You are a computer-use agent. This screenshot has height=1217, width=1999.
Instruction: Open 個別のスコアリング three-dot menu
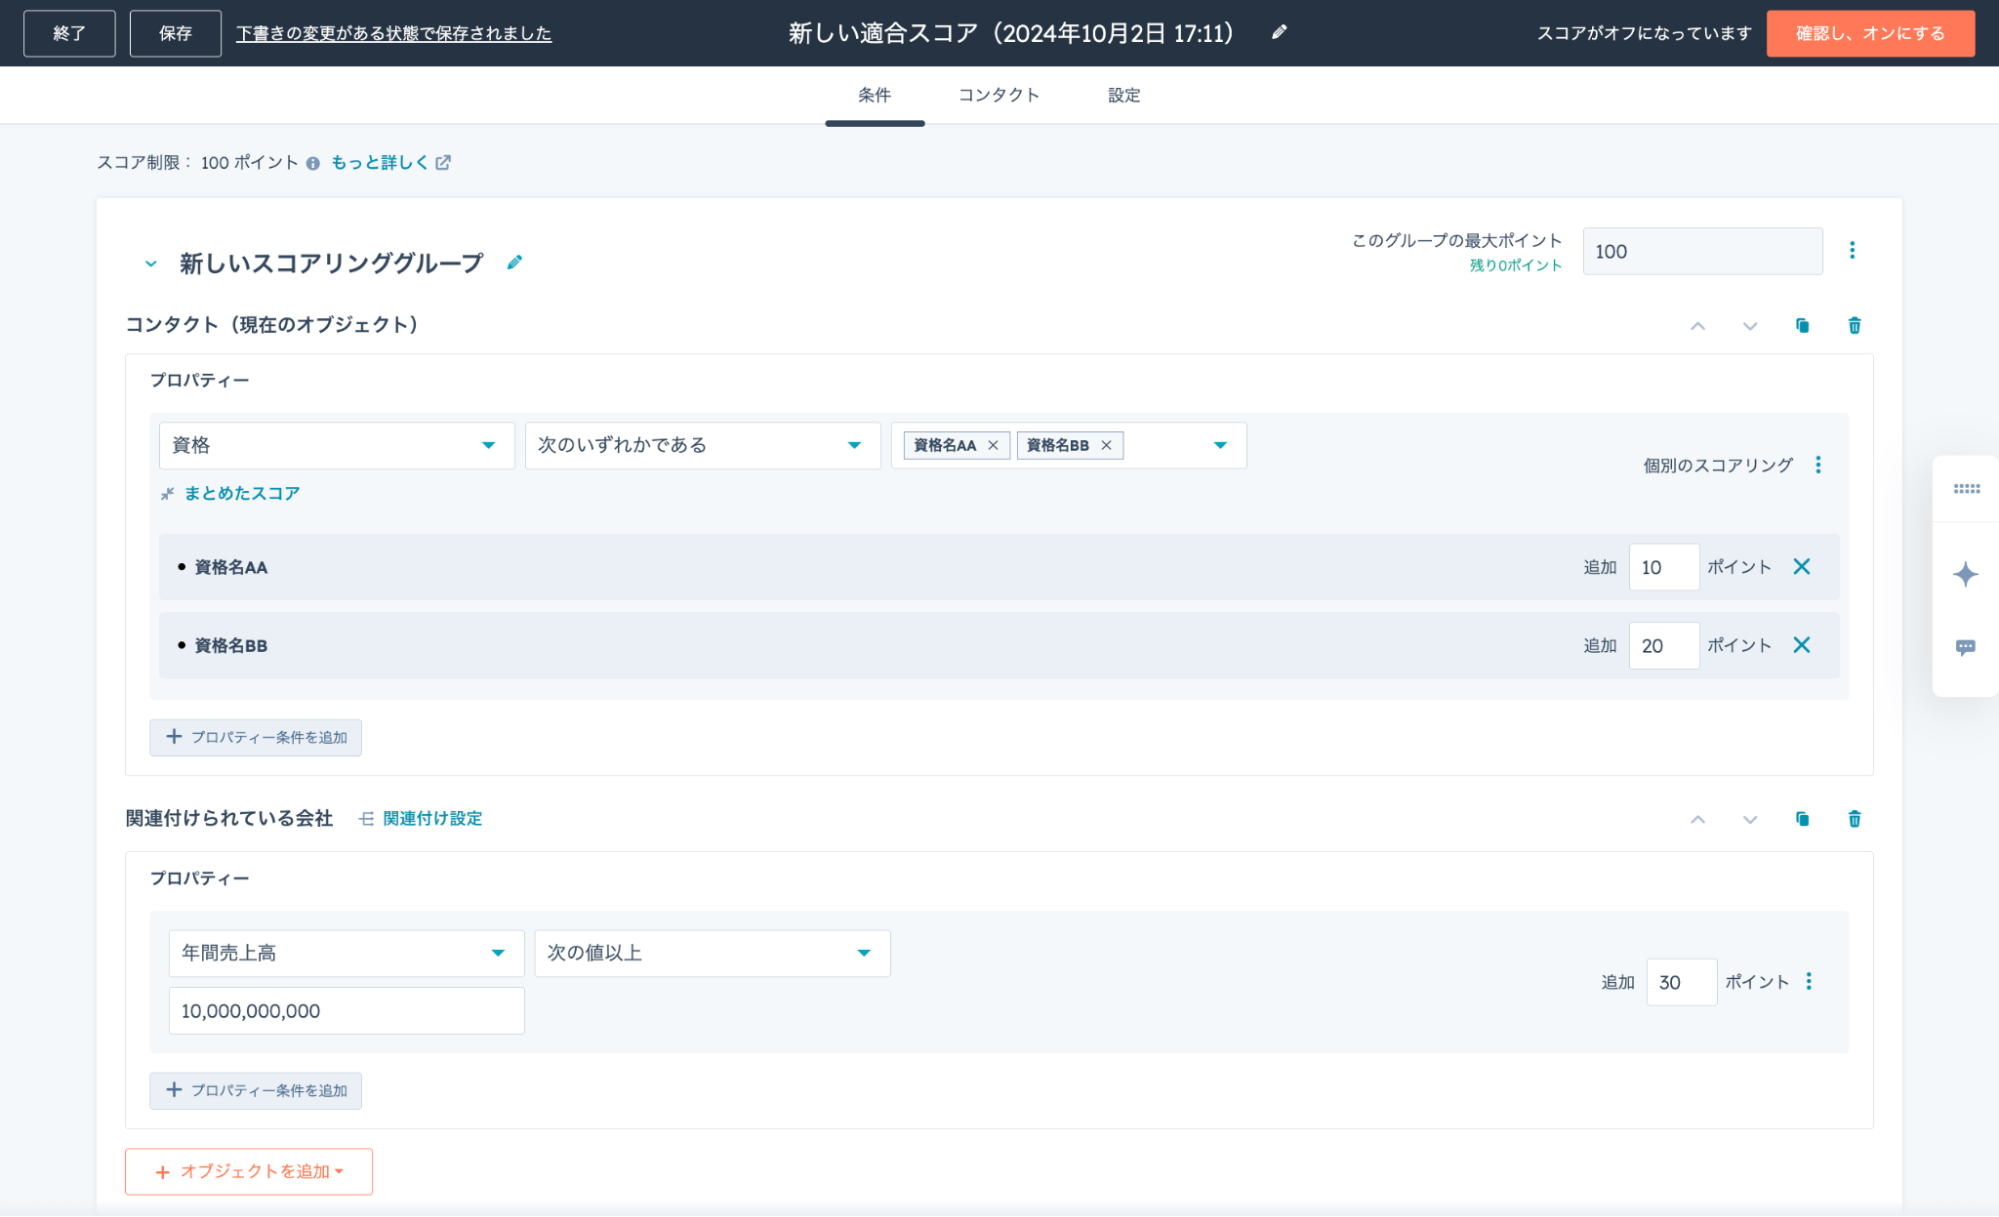pyautogui.click(x=1818, y=465)
